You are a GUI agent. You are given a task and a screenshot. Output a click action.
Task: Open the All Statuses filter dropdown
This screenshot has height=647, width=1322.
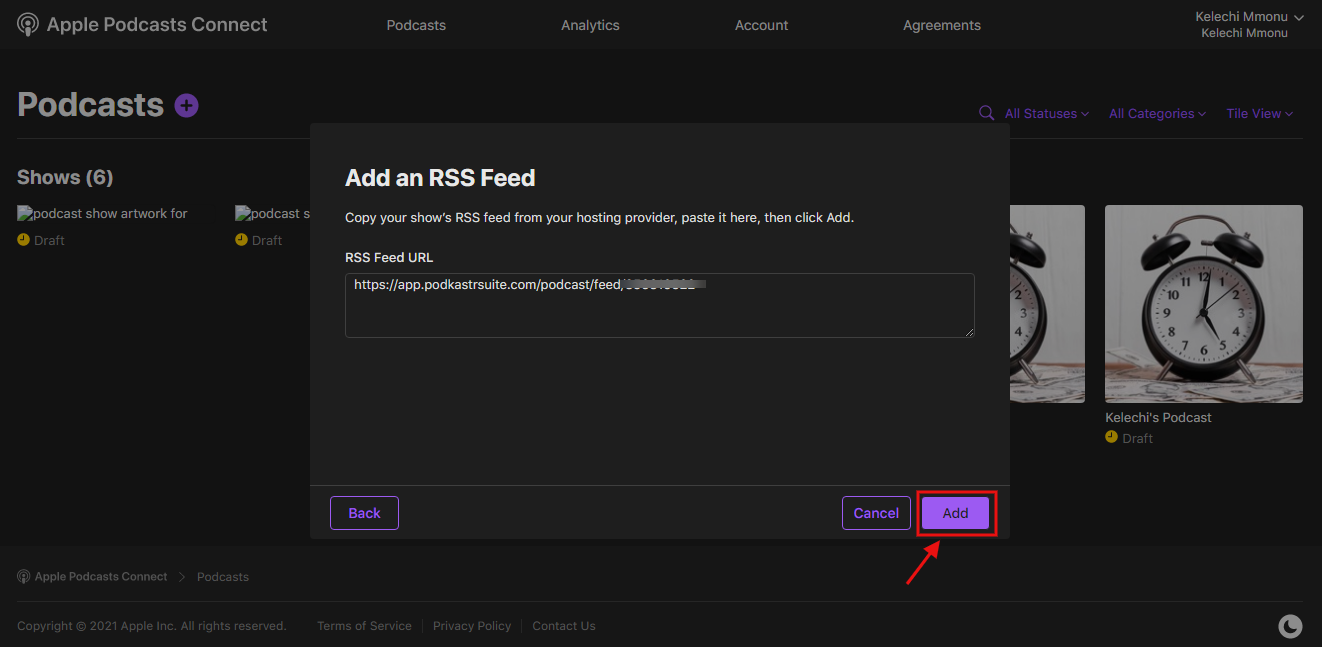tap(1047, 114)
